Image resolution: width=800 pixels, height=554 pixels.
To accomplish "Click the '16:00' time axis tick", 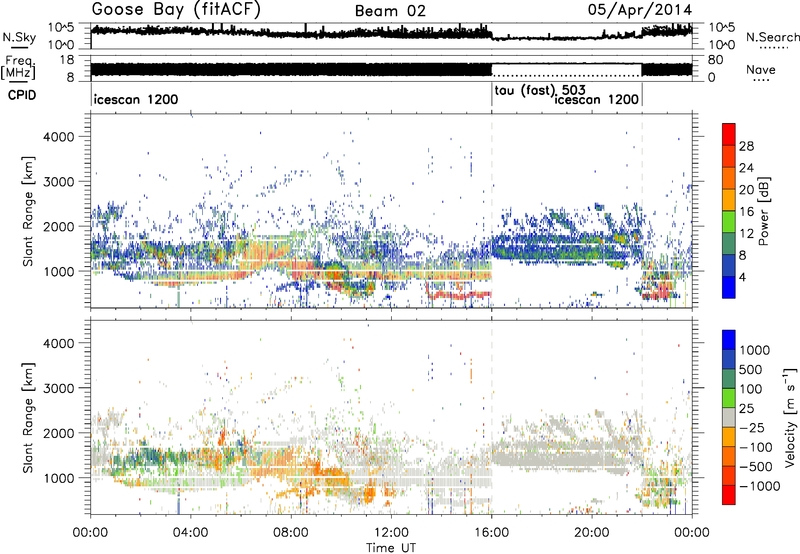I will 491,533.
